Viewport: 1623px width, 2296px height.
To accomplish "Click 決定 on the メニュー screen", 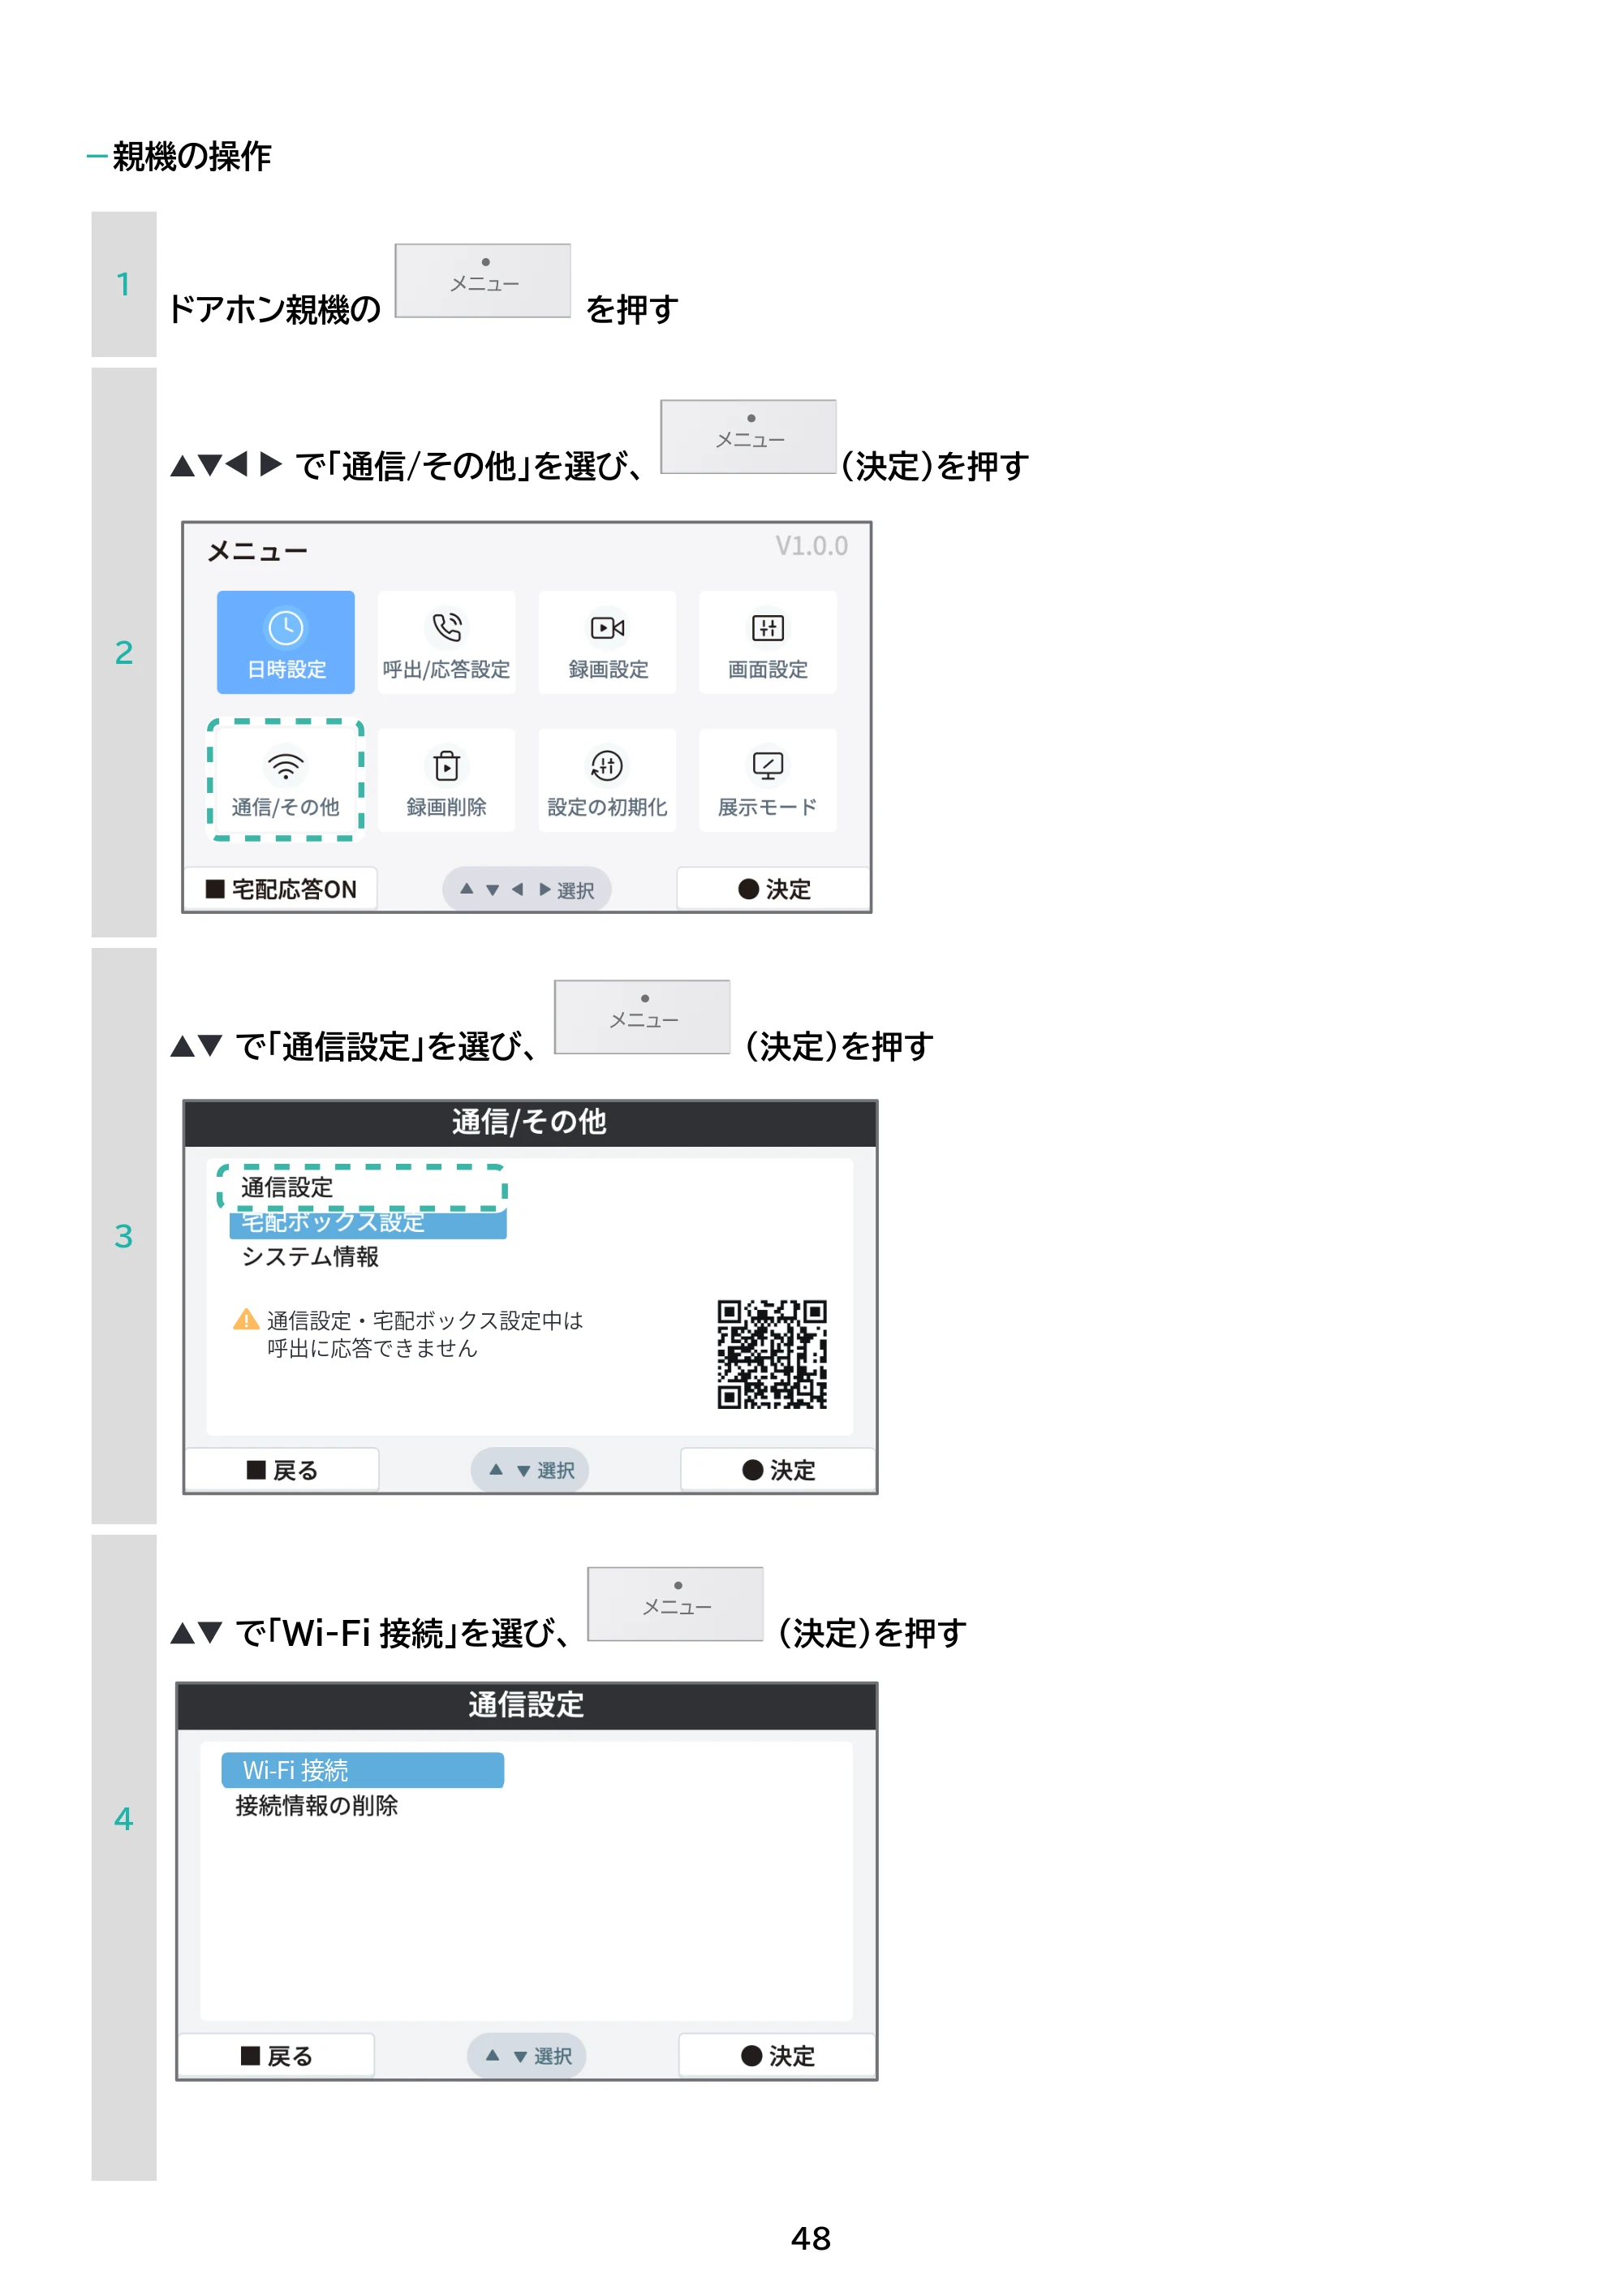I will tap(774, 889).
